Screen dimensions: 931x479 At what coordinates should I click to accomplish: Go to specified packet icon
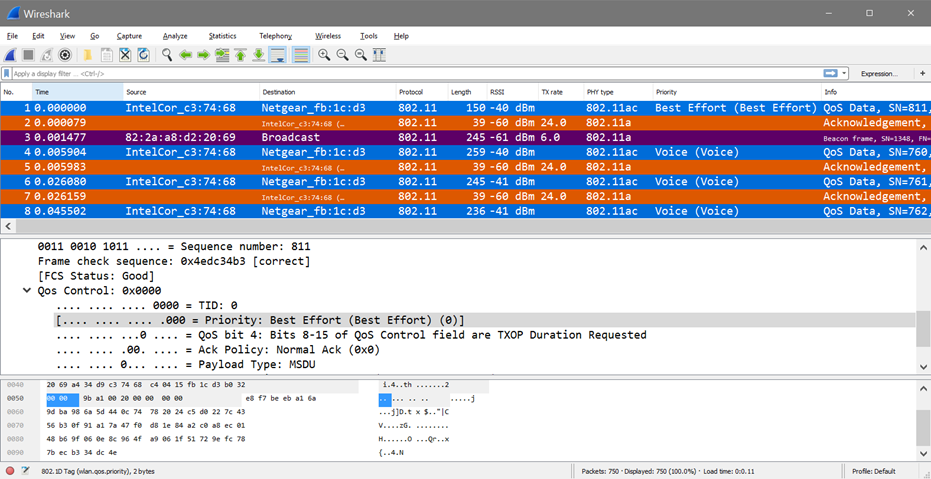click(x=222, y=55)
